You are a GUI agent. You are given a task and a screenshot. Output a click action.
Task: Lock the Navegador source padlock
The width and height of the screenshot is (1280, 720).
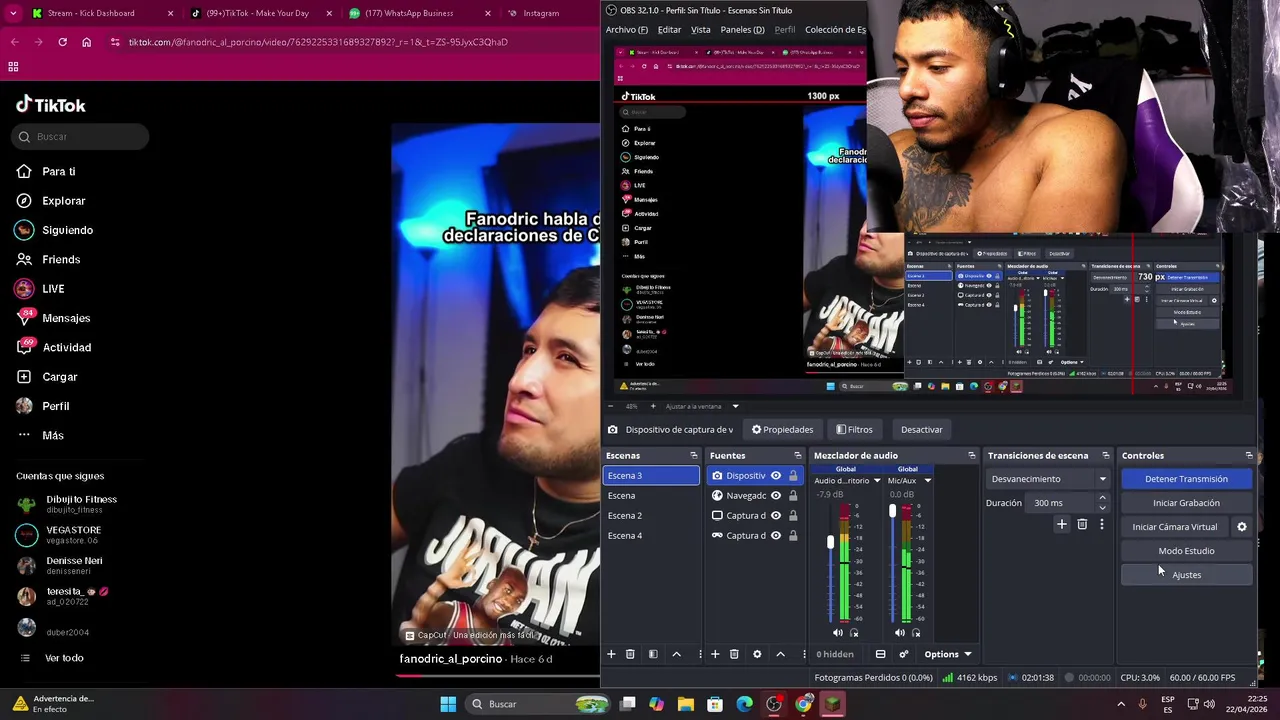click(793, 496)
